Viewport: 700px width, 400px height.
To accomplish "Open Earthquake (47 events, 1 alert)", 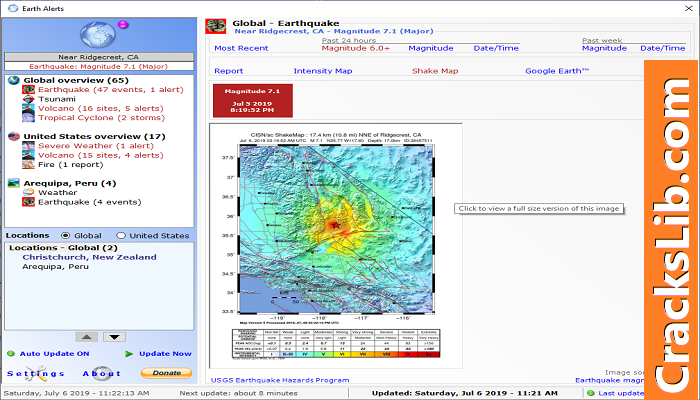I will click(x=111, y=90).
